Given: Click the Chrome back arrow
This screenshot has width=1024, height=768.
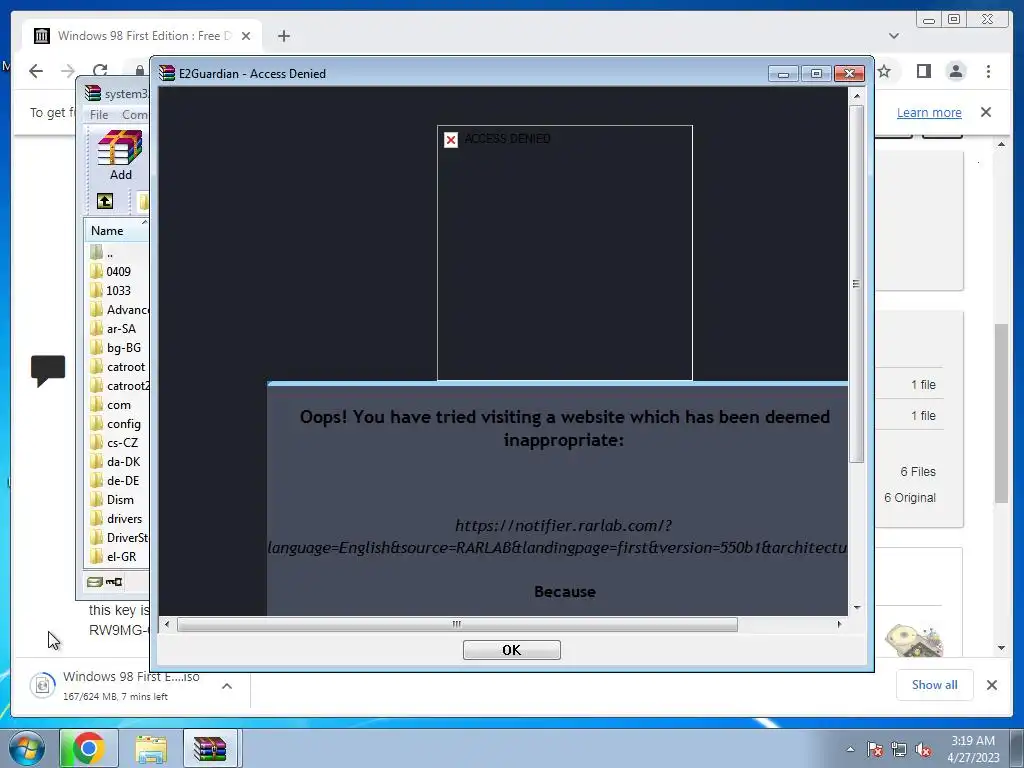Looking at the screenshot, I should pos(36,71).
